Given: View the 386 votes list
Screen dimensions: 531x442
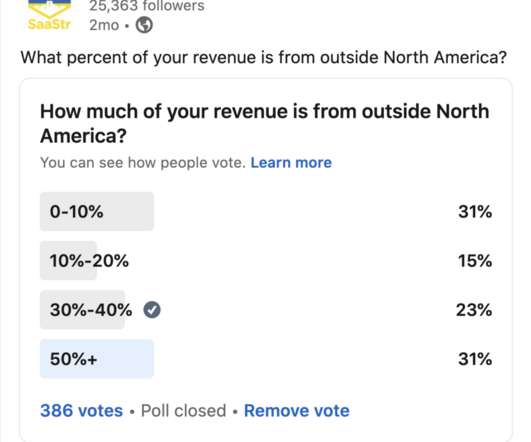Looking at the screenshot, I should 81,411.
